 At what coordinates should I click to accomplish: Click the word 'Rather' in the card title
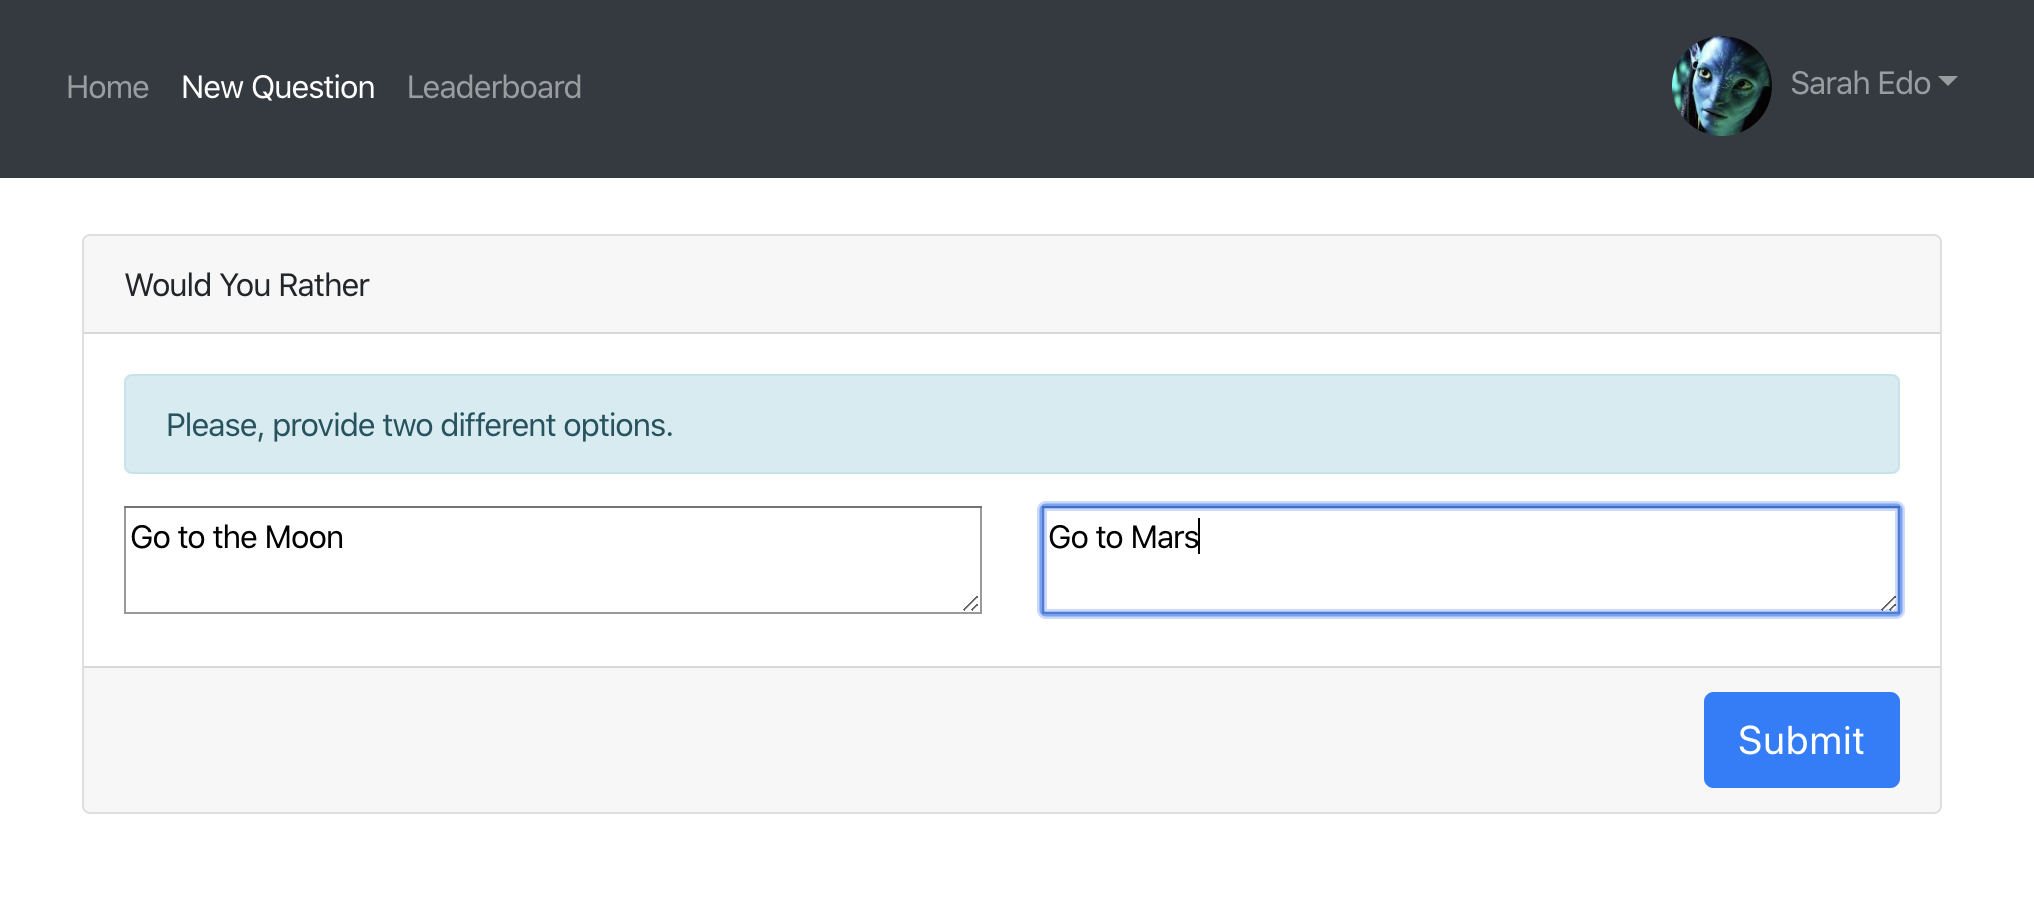click(x=324, y=286)
